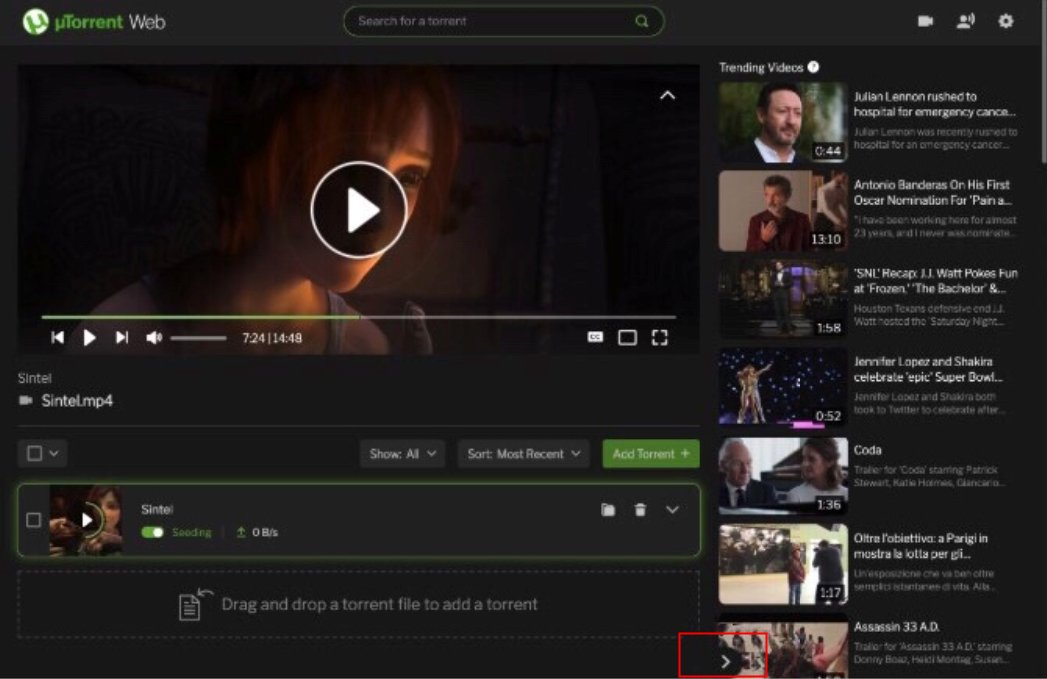Open the Jennifer Lopez and Shakira title
The width and height of the screenshot is (1047, 679).
click(928, 369)
